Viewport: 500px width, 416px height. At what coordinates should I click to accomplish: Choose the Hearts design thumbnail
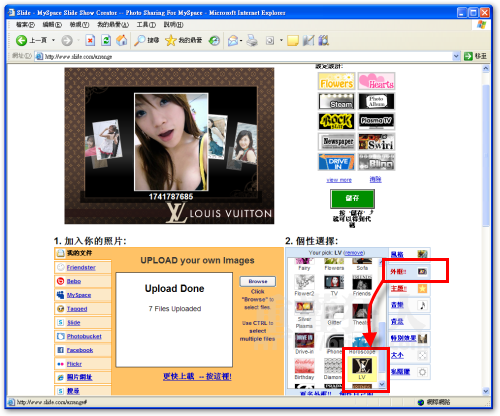(377, 81)
